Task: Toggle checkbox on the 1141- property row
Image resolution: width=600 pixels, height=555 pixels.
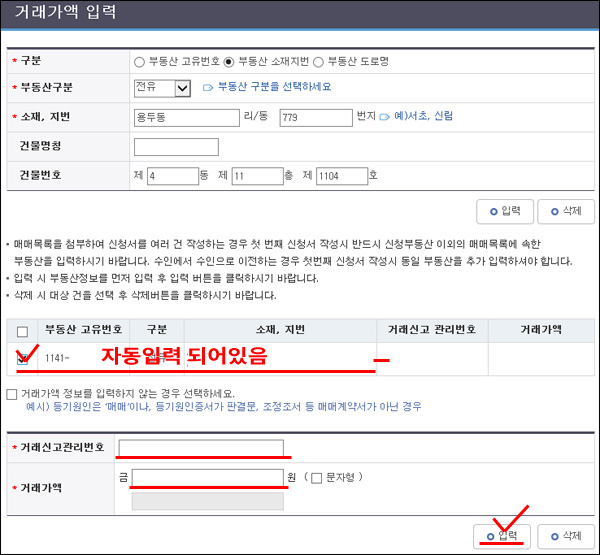Action: pos(23,359)
